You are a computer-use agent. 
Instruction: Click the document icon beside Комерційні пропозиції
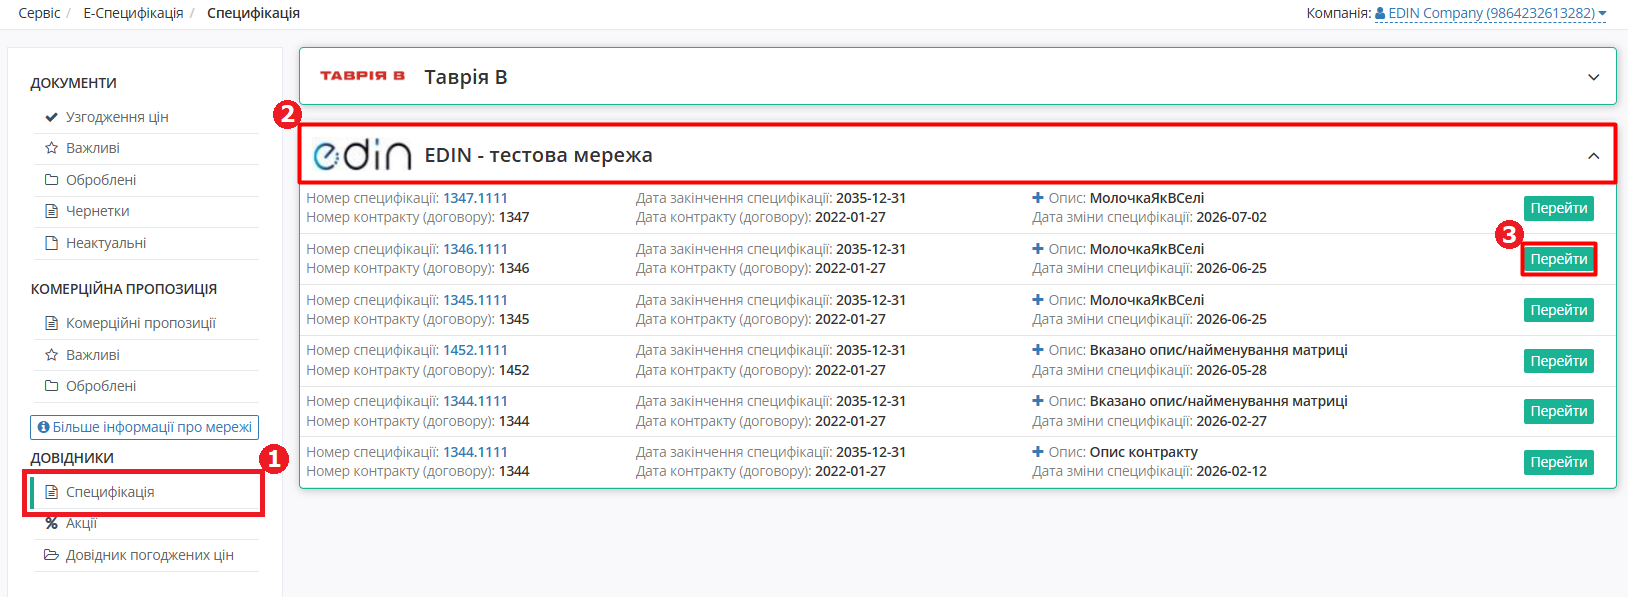tap(51, 323)
